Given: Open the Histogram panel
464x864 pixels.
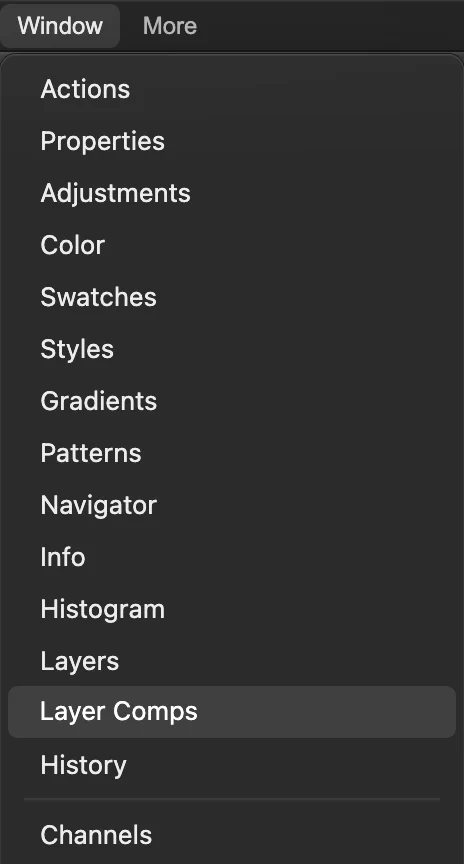Looking at the screenshot, I should coord(232,609).
